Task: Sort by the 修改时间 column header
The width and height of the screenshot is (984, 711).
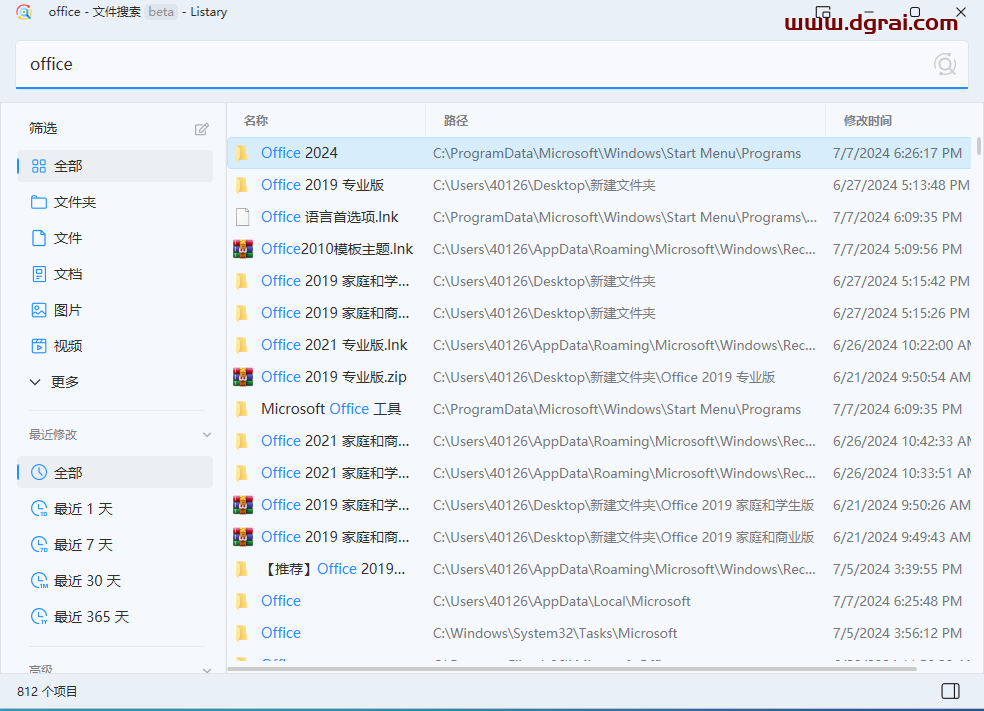Action: 868,120
